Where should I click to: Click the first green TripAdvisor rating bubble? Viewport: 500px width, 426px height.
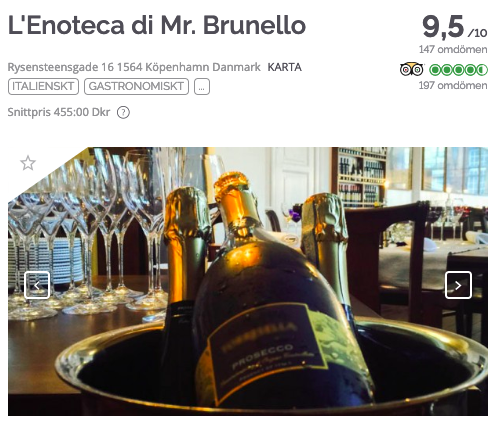435,70
